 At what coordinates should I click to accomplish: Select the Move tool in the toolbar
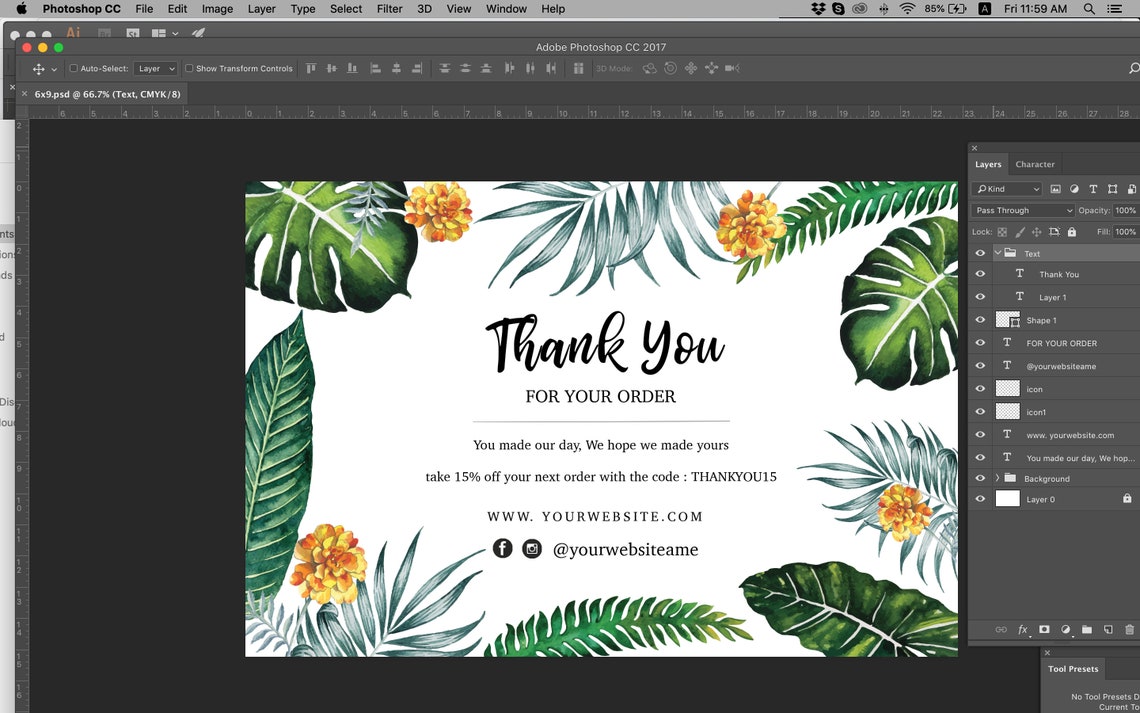(x=37, y=68)
